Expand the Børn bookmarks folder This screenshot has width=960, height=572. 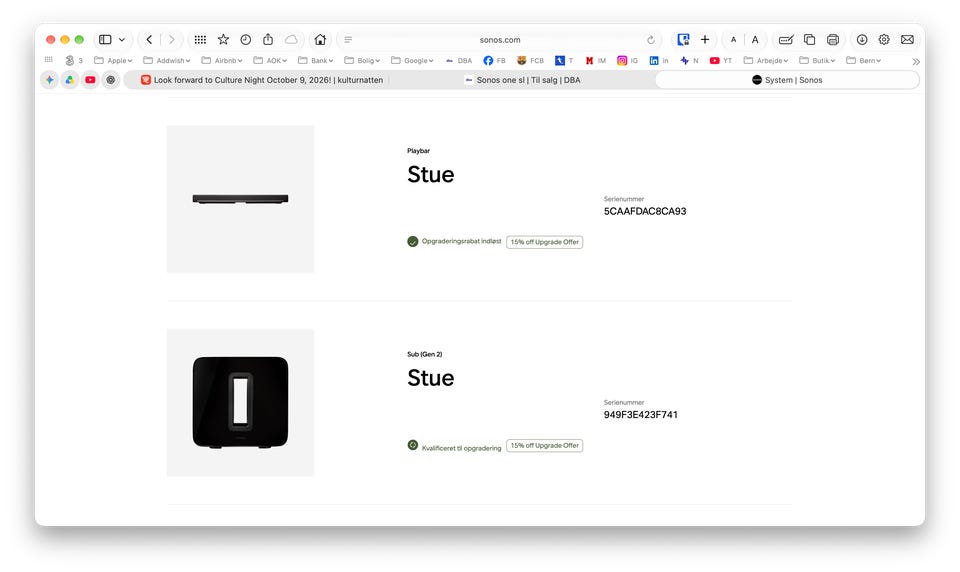864,61
